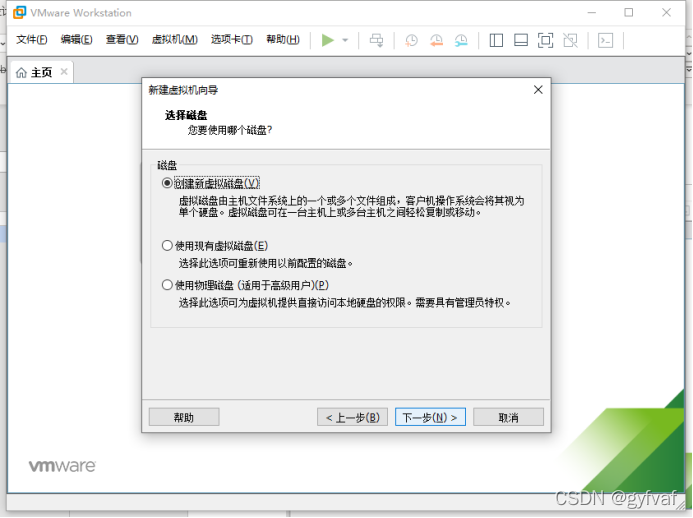Toggle the thumbnail bar view icon

click(x=521, y=41)
